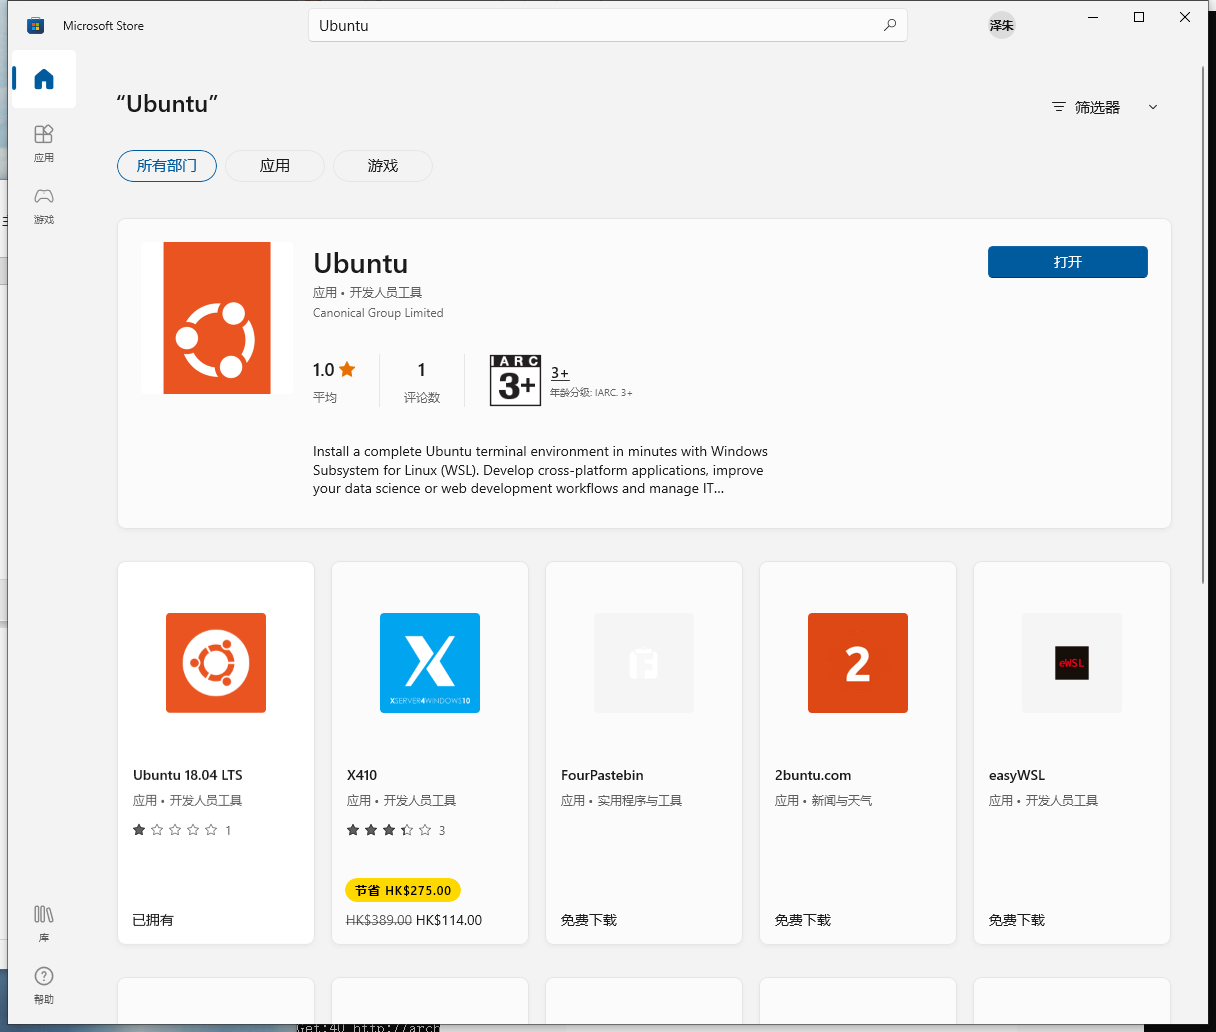
Task: Click the search magnifier icon
Action: coord(890,25)
